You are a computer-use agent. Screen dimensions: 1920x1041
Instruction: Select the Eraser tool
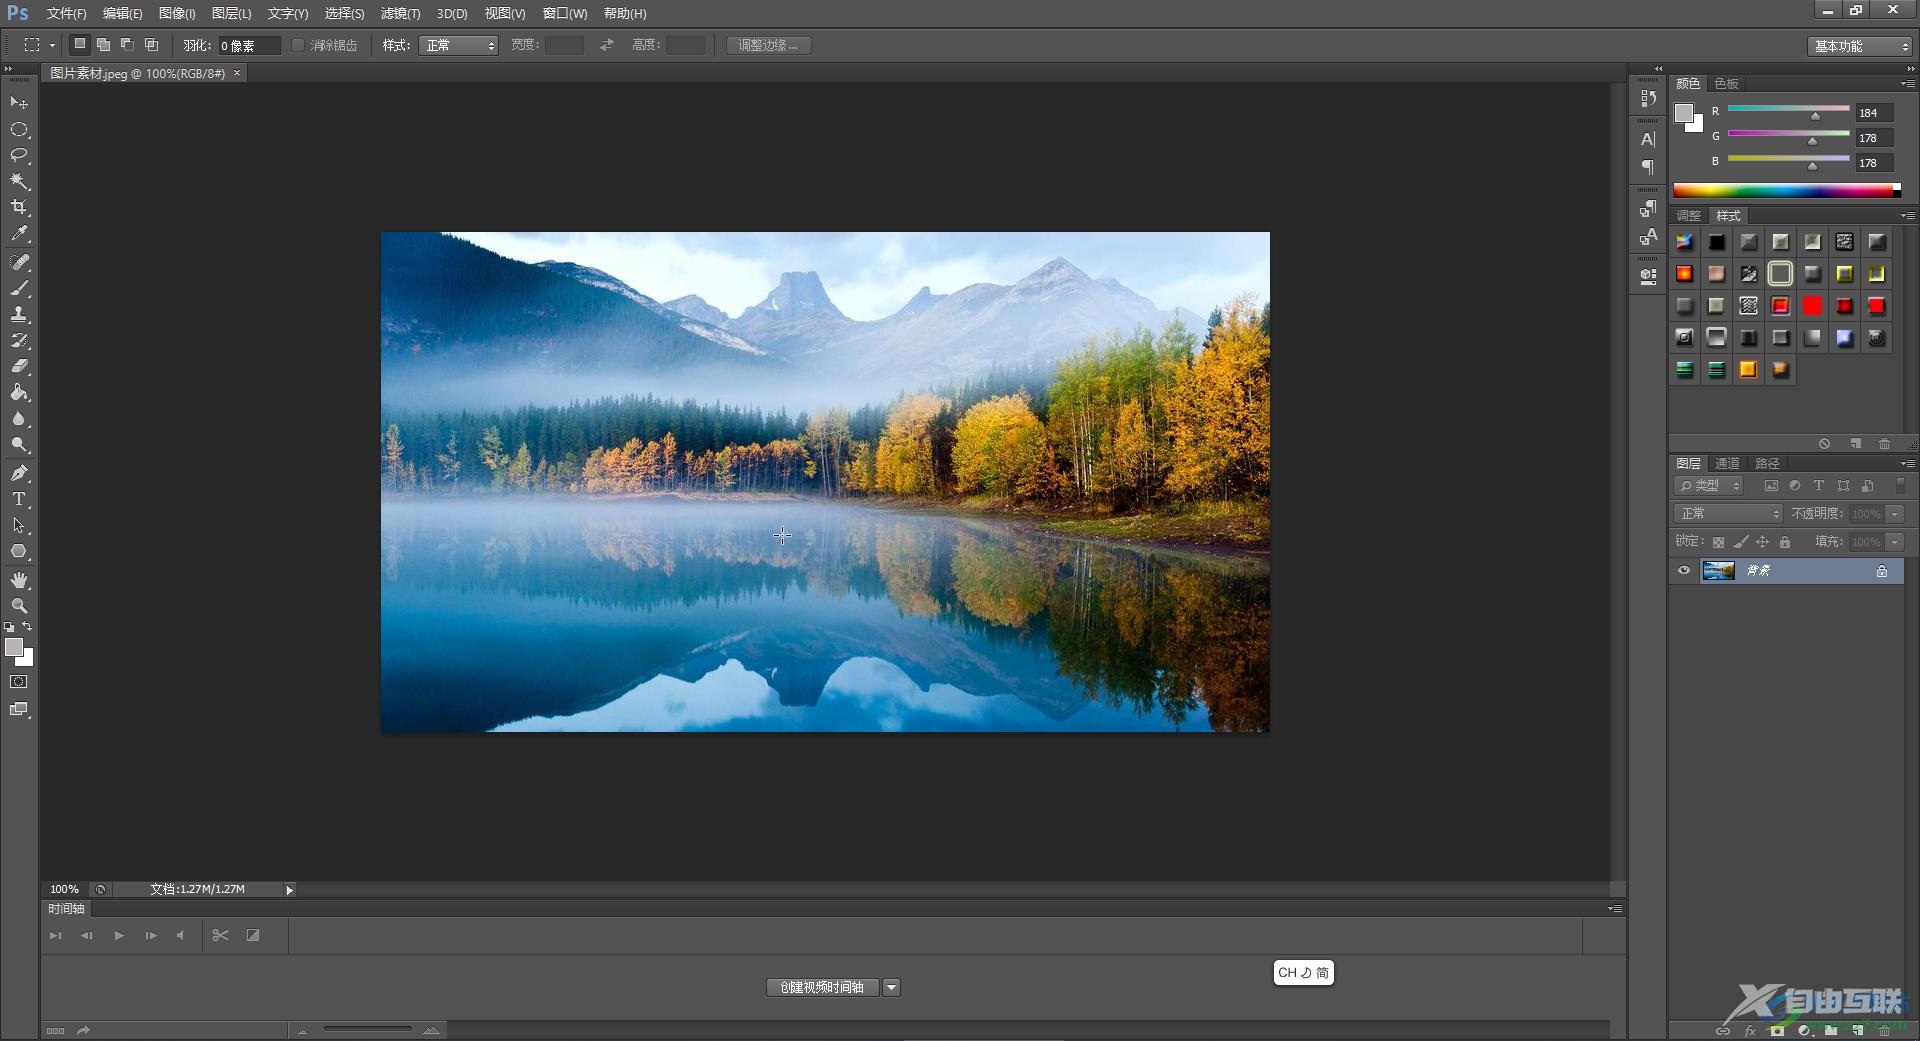[19, 366]
